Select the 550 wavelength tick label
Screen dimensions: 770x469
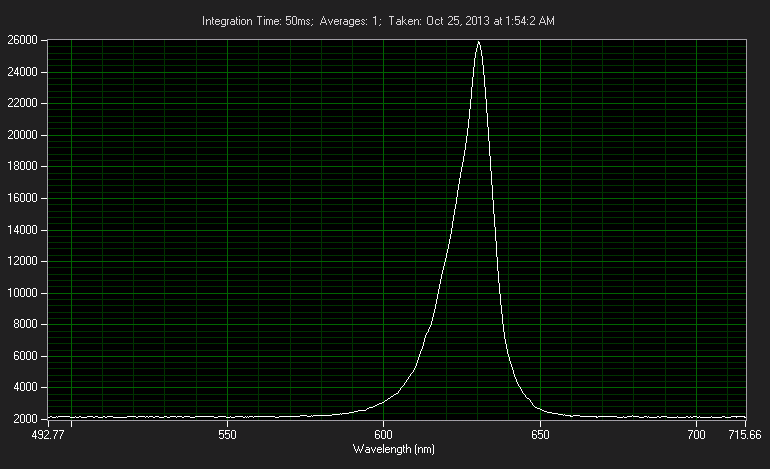227,437
